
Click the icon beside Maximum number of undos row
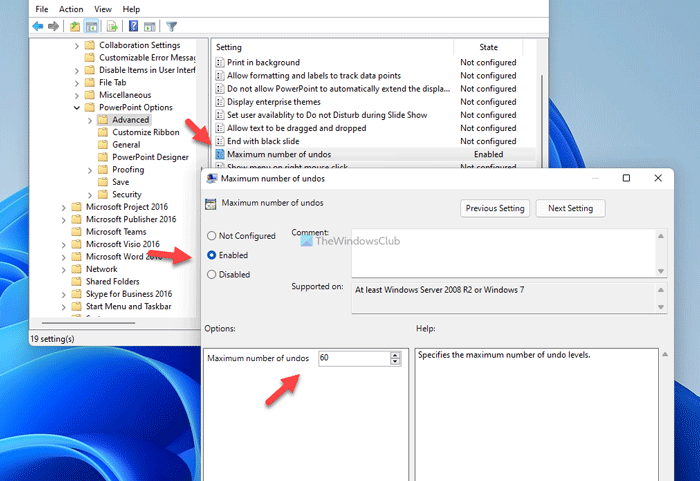point(220,154)
